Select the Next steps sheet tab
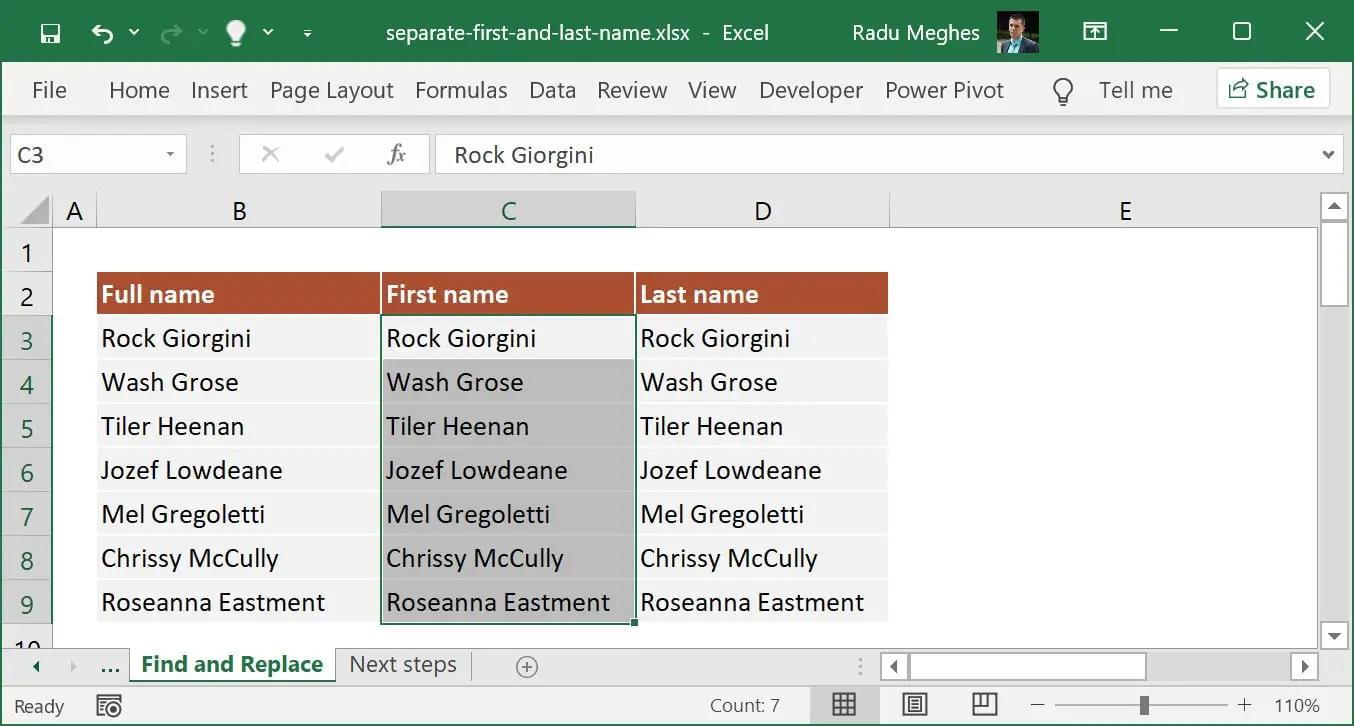This screenshot has width=1354, height=726. pyautogui.click(x=401, y=664)
